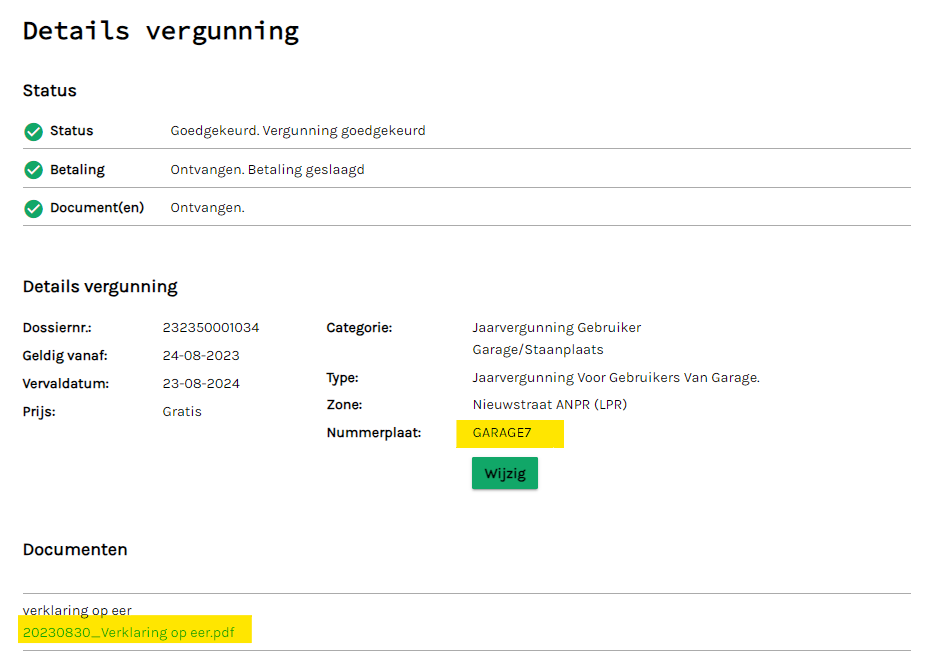Click the 'Status' section heading
The height and width of the screenshot is (663, 926).
coord(48,90)
